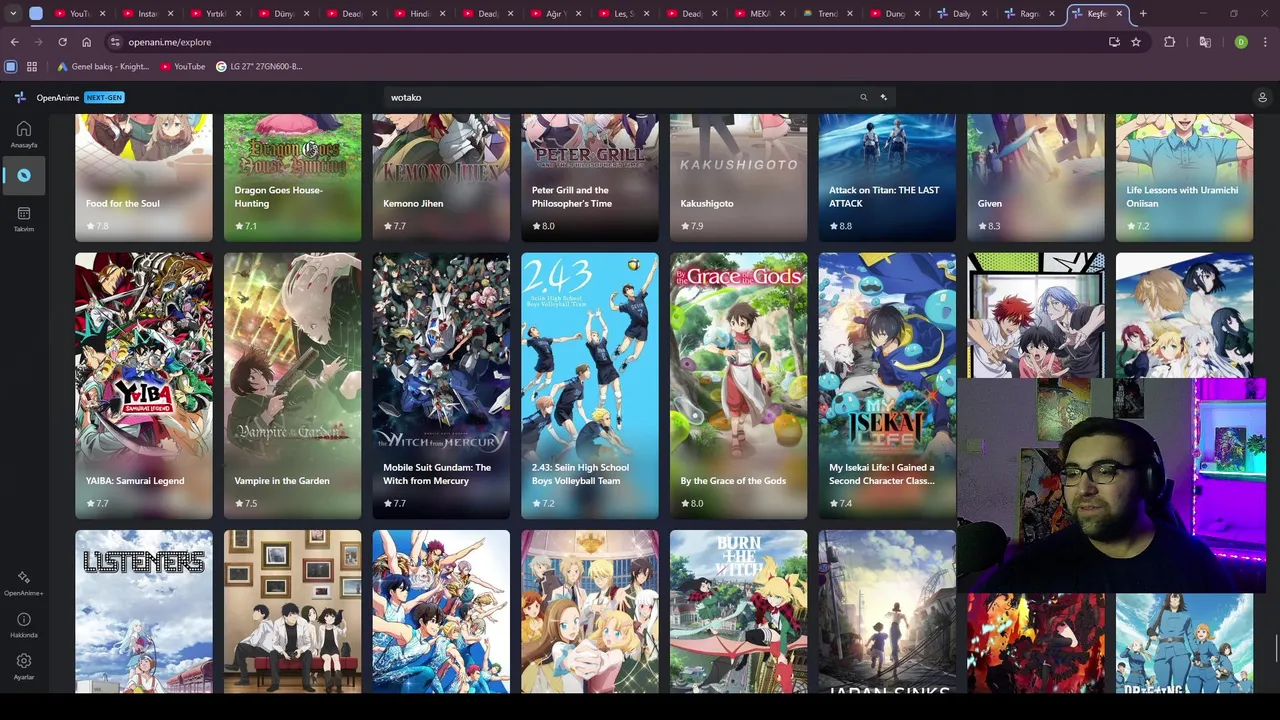Viewport: 1280px width, 720px height.
Task: Click the OpenAnime logo icon
Action: [x=20, y=97]
